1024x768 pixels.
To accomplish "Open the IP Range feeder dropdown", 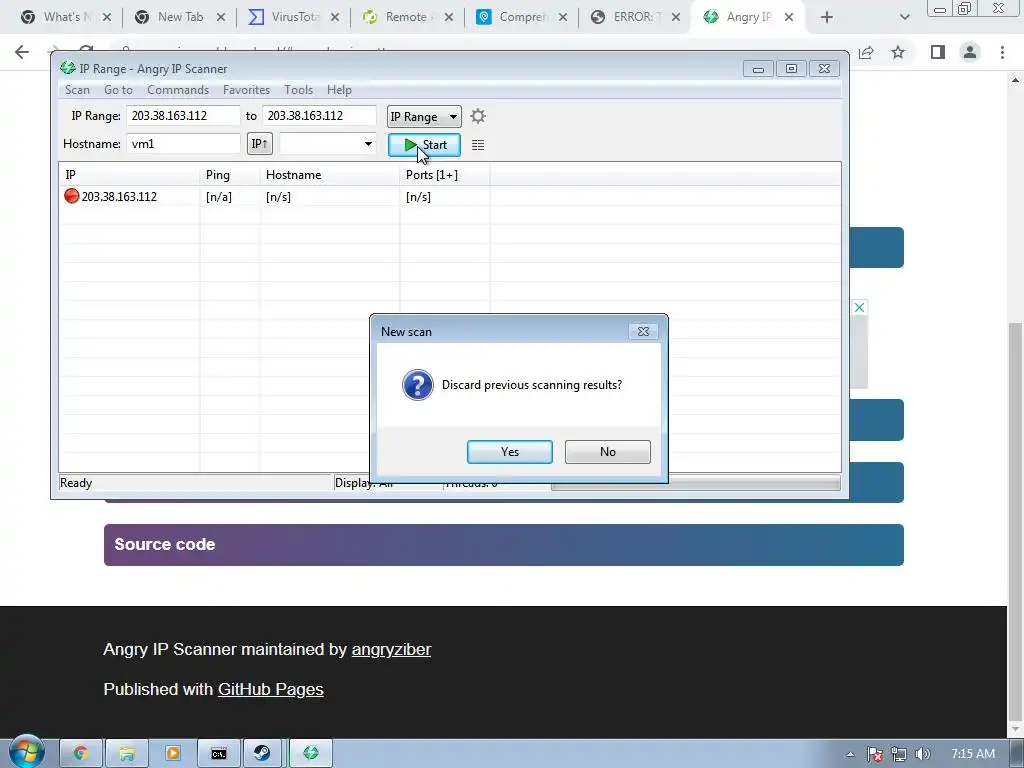I will [424, 117].
